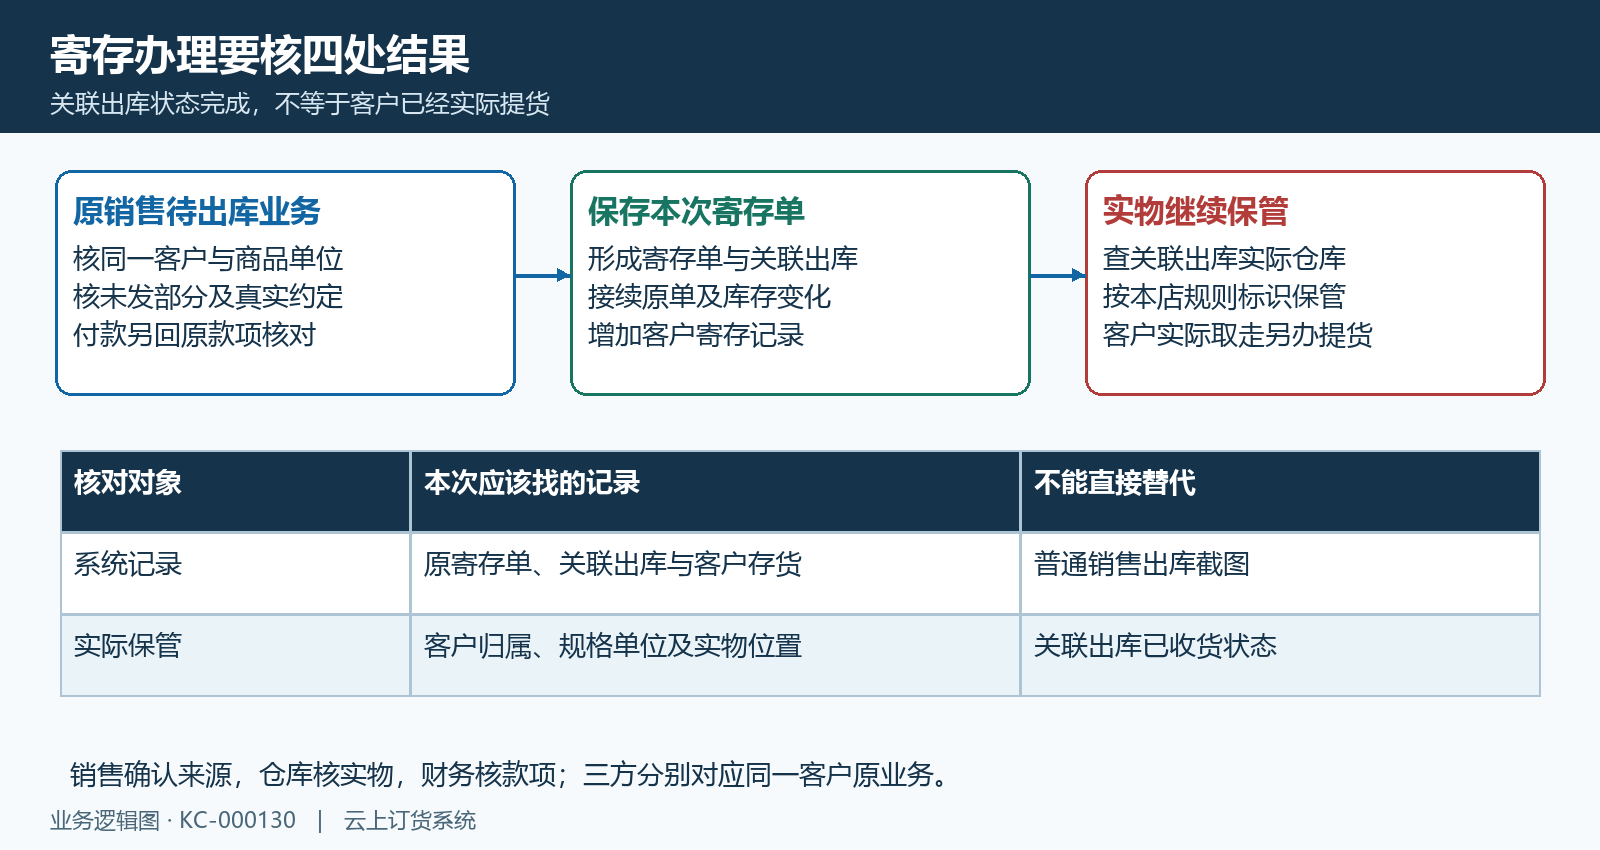
Task: Select the line 客户实际取走另办提货
Action: (x=1238, y=335)
